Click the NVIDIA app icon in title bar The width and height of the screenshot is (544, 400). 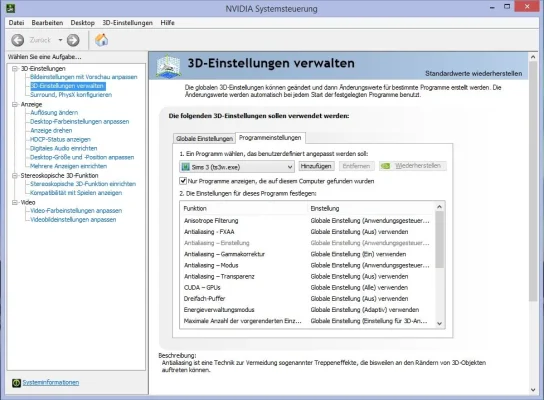coord(11,8)
